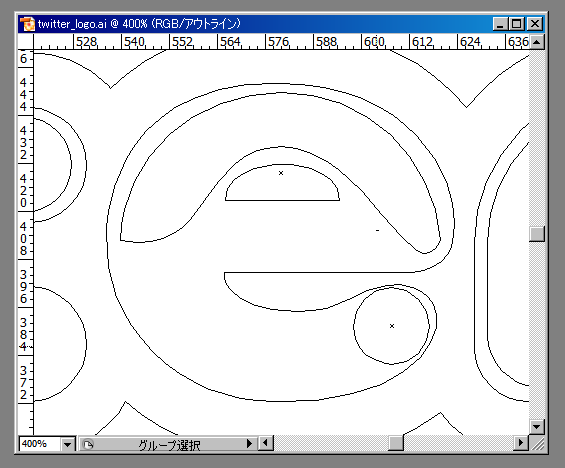The image size is (565, 468).
Task: Click the window resize grip corner
Action: [537, 444]
